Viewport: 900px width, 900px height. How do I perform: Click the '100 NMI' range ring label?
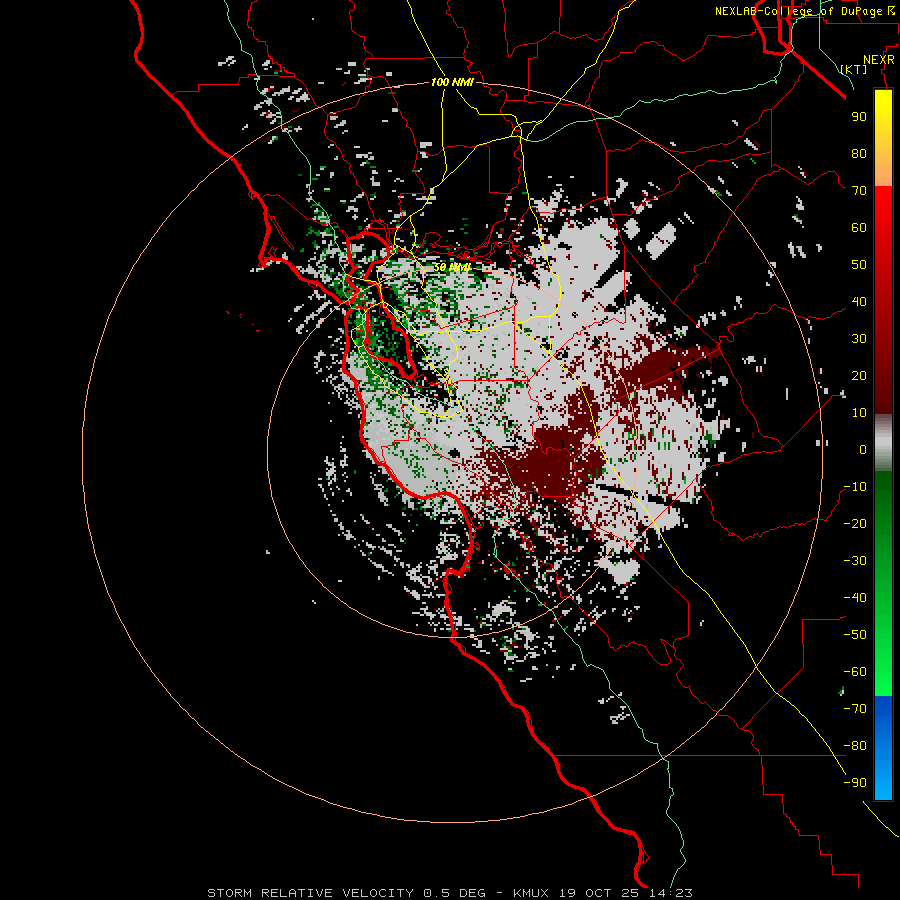452,82
